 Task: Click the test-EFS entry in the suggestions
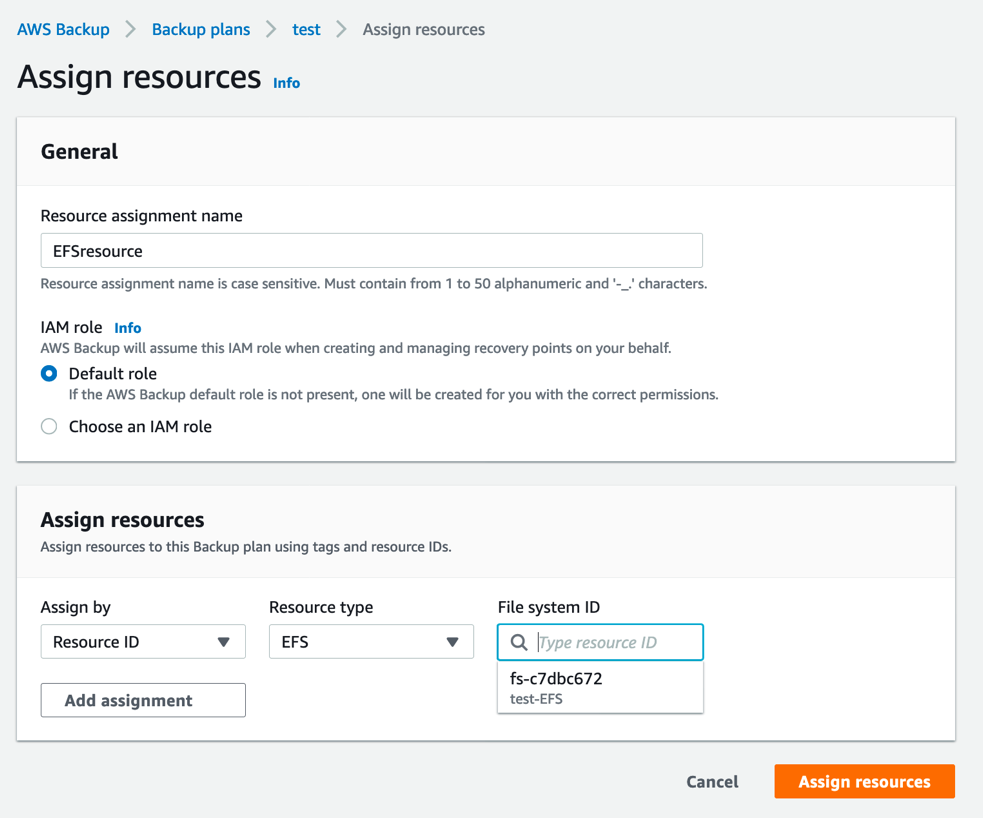[x=538, y=698]
